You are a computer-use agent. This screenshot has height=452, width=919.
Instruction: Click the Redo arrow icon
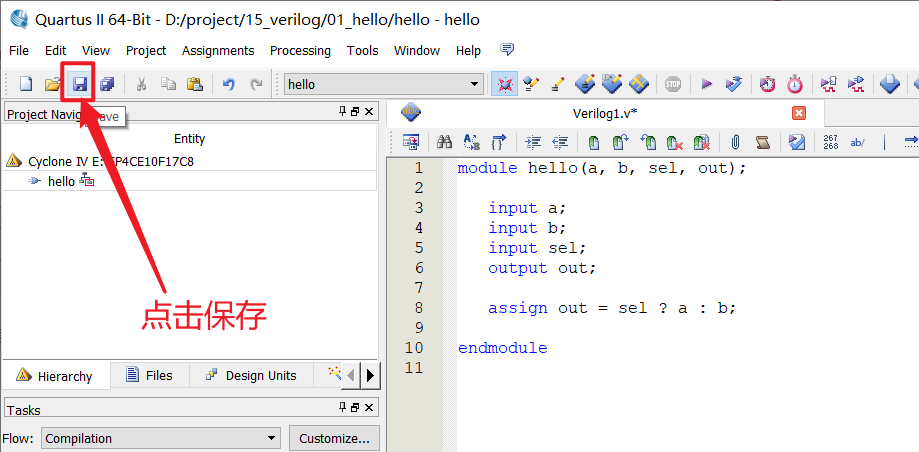[x=256, y=84]
